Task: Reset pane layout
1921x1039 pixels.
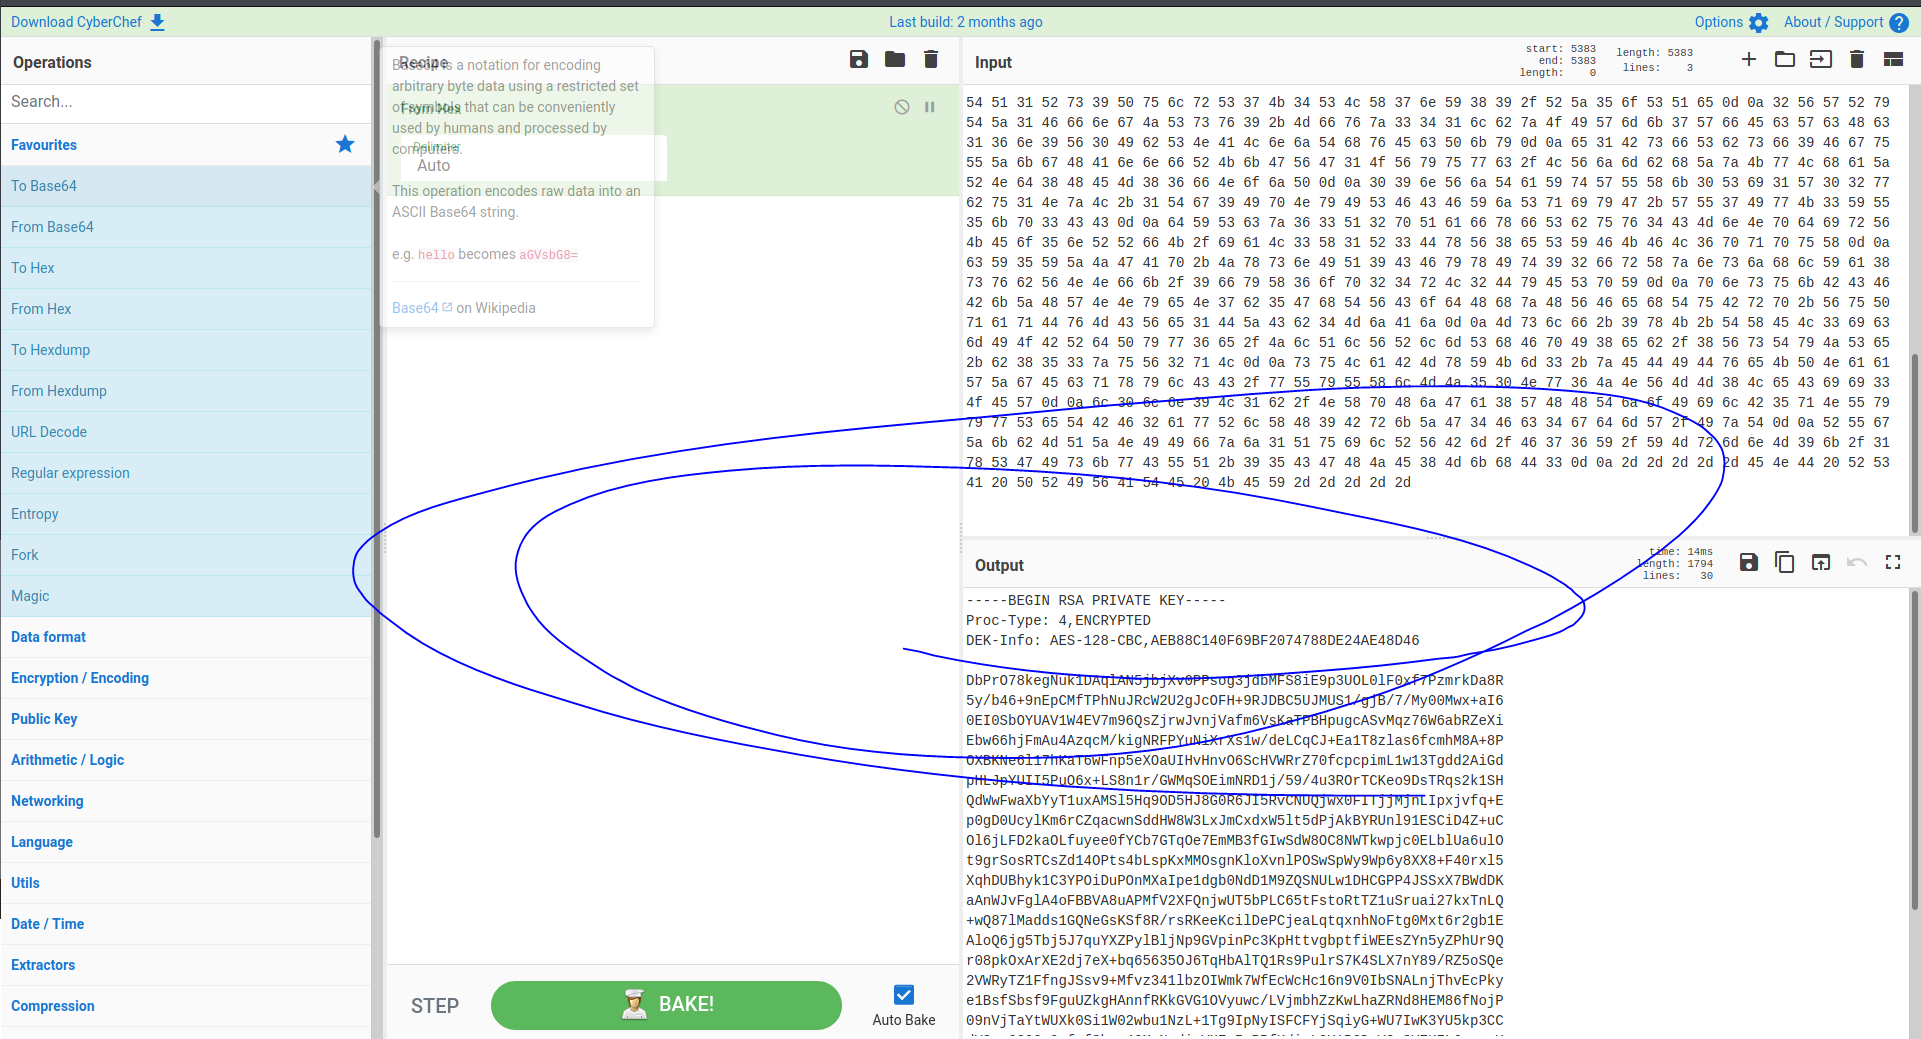Action: click(1893, 59)
